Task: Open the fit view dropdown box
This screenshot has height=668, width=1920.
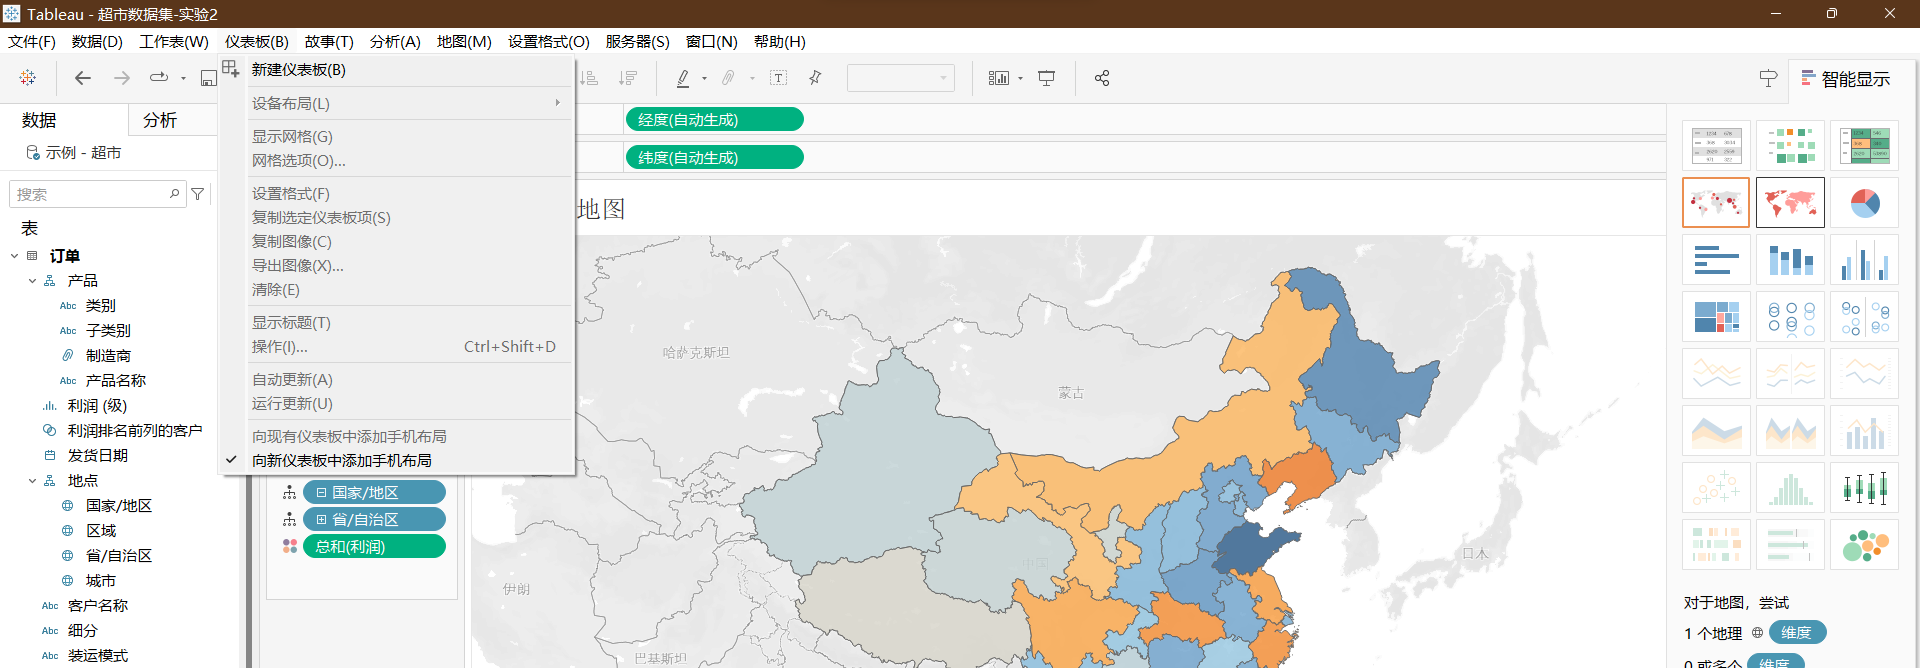Action: click(900, 77)
